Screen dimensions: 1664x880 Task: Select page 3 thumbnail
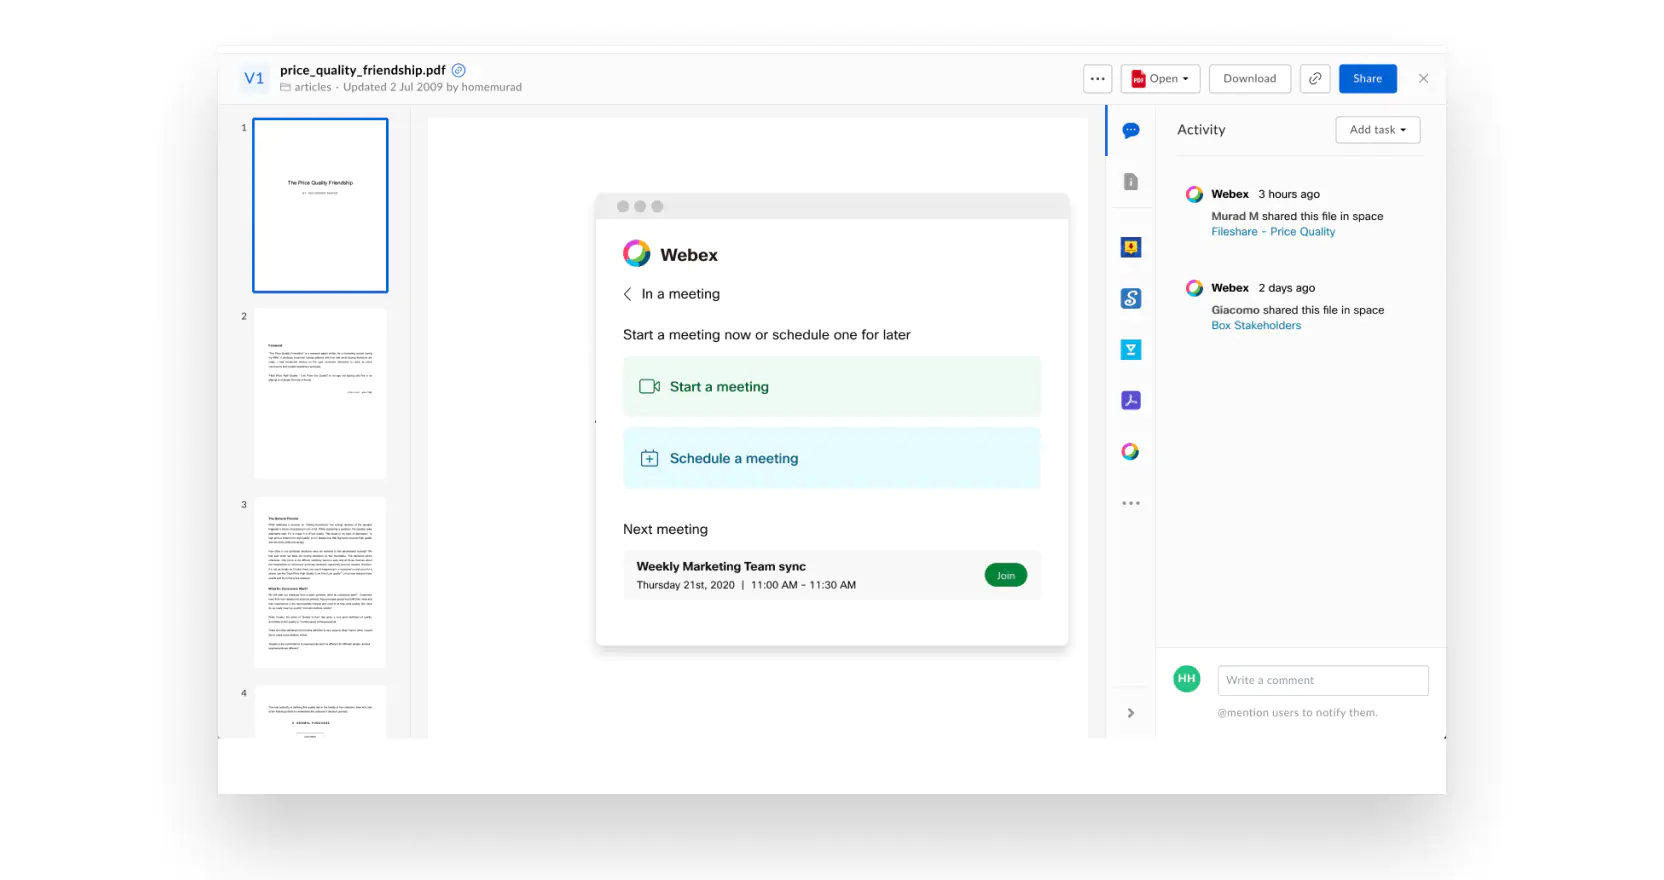click(320, 582)
